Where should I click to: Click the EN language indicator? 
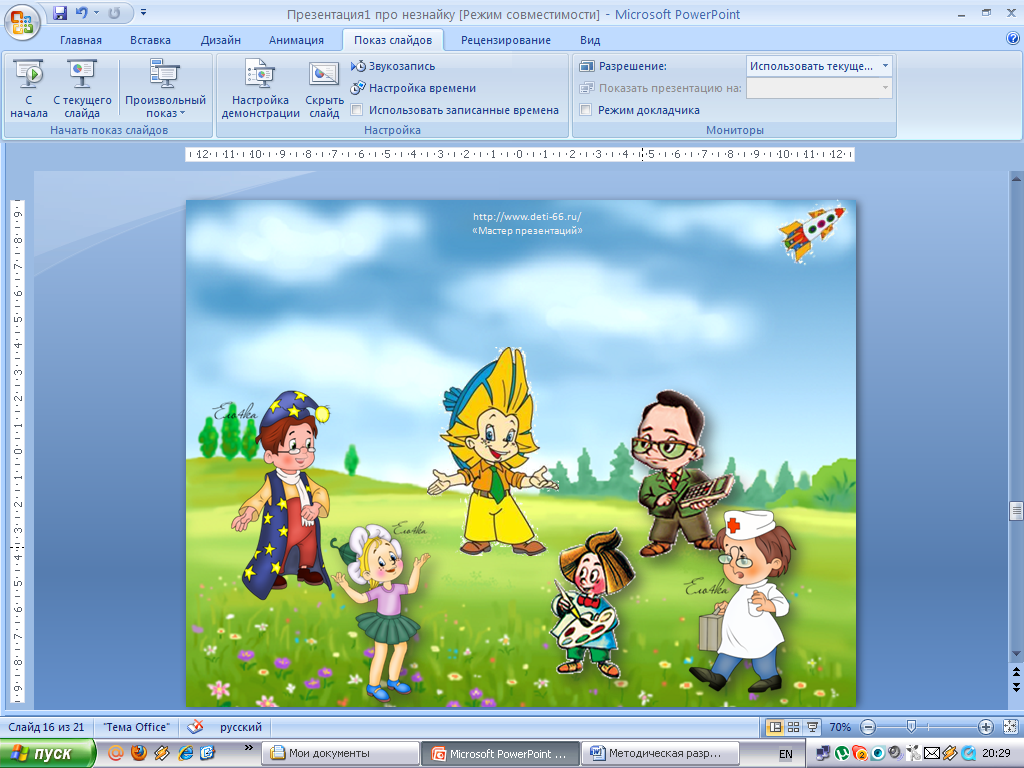coord(786,754)
